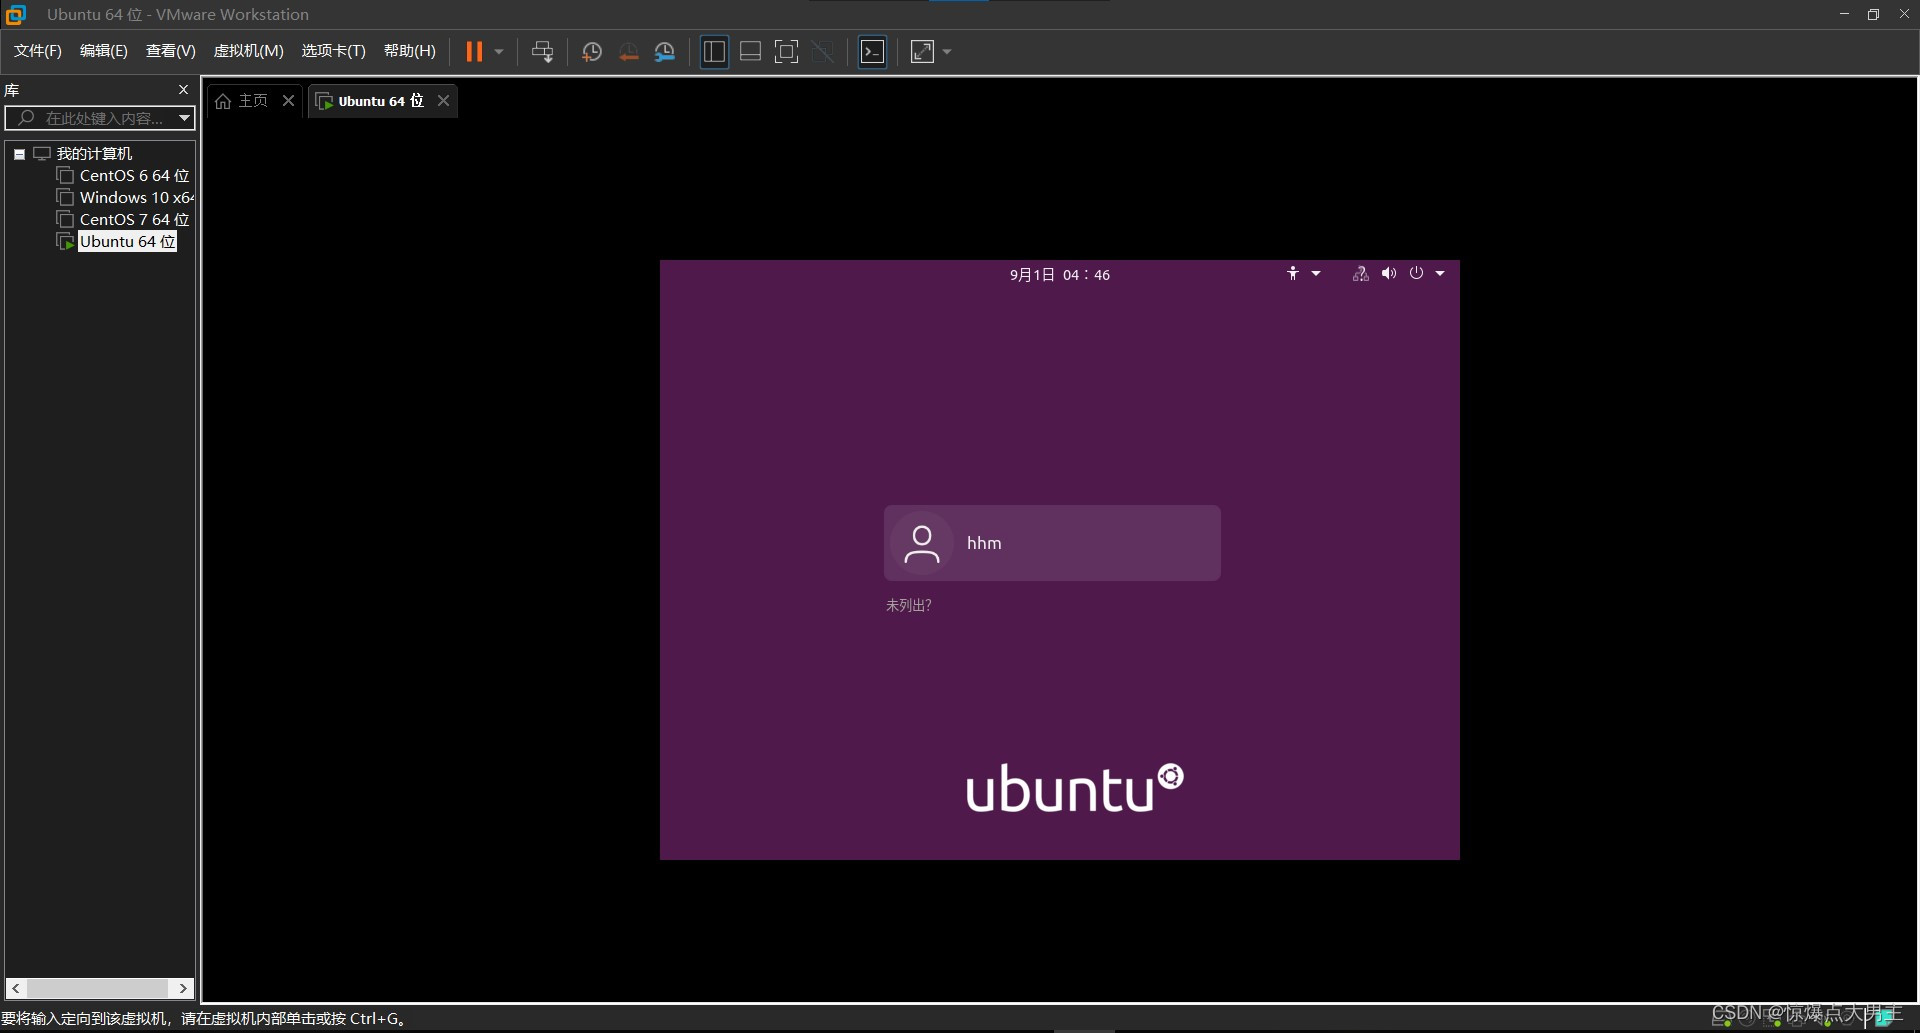The width and height of the screenshot is (1920, 1033).
Task: Click the Ubuntu network status icon
Action: coord(1361,273)
